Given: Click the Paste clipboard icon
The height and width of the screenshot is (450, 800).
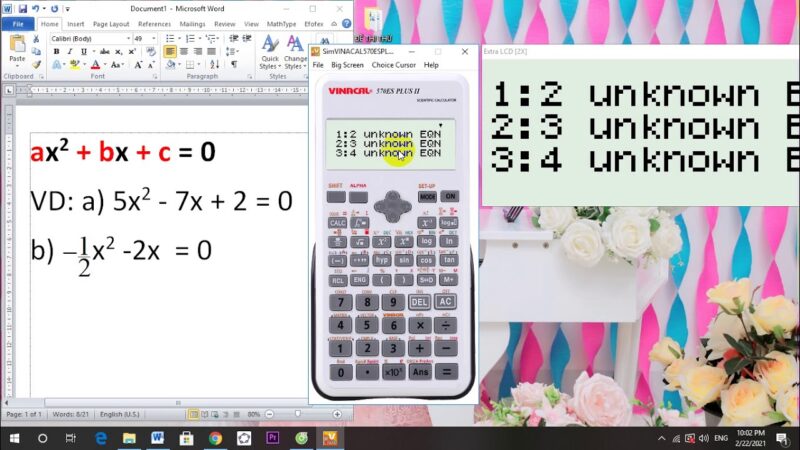Looking at the screenshot, I should [17, 47].
